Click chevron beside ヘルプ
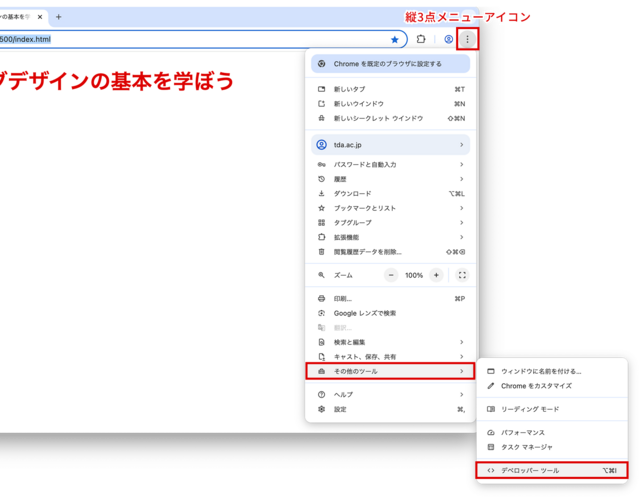The height and width of the screenshot is (498, 640). pyautogui.click(x=462, y=395)
